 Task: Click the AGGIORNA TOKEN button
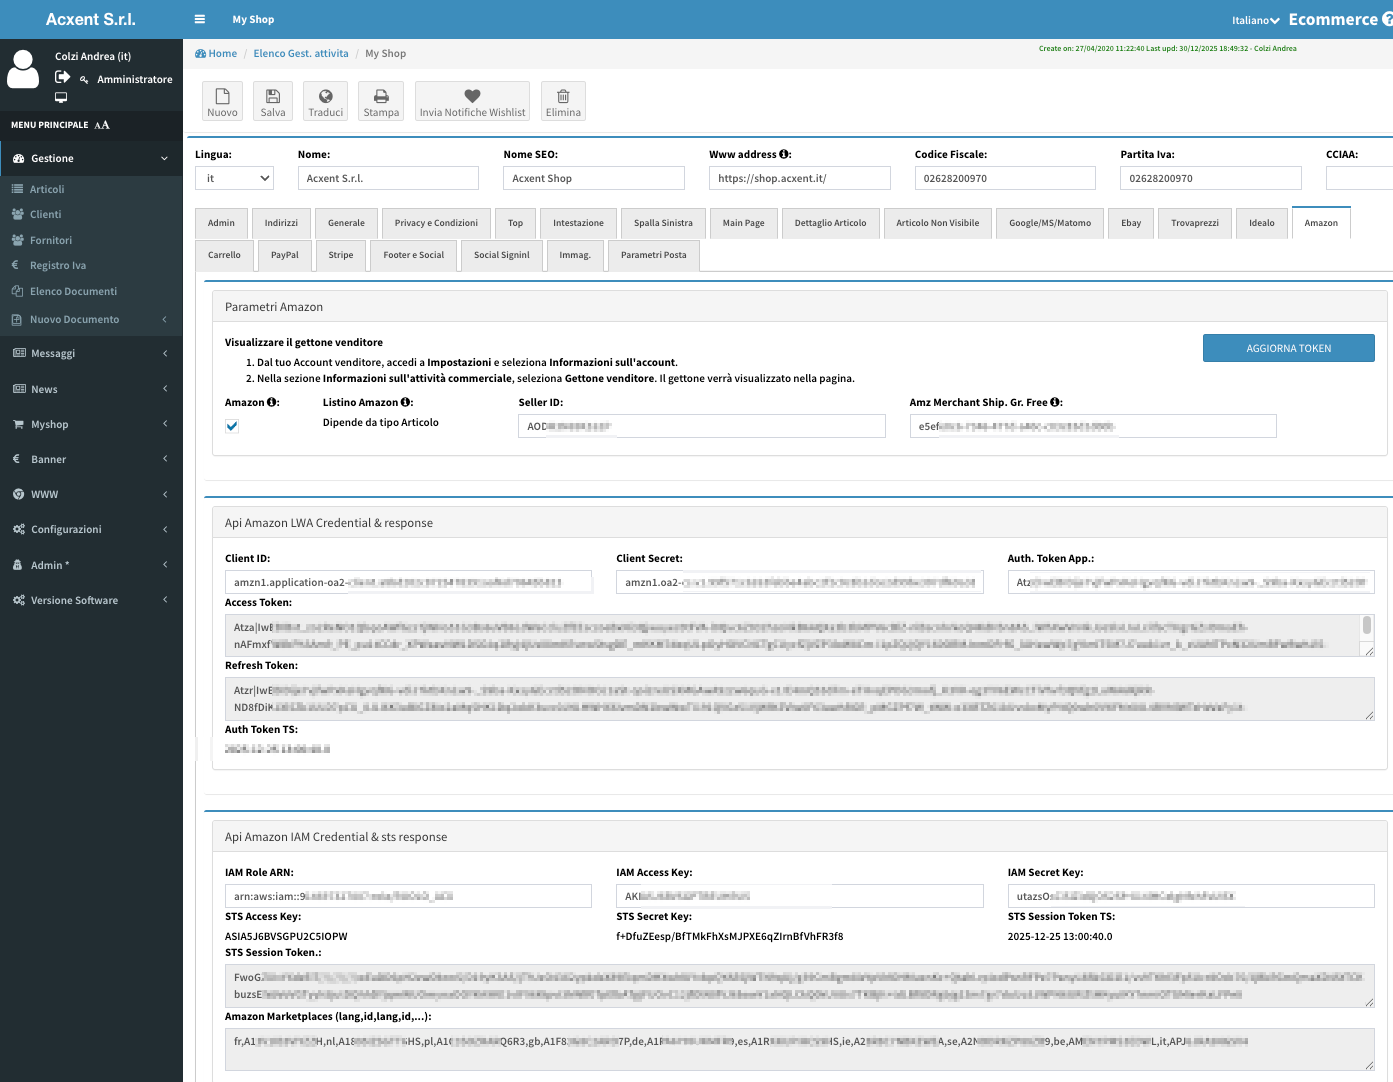pyautogui.click(x=1288, y=348)
